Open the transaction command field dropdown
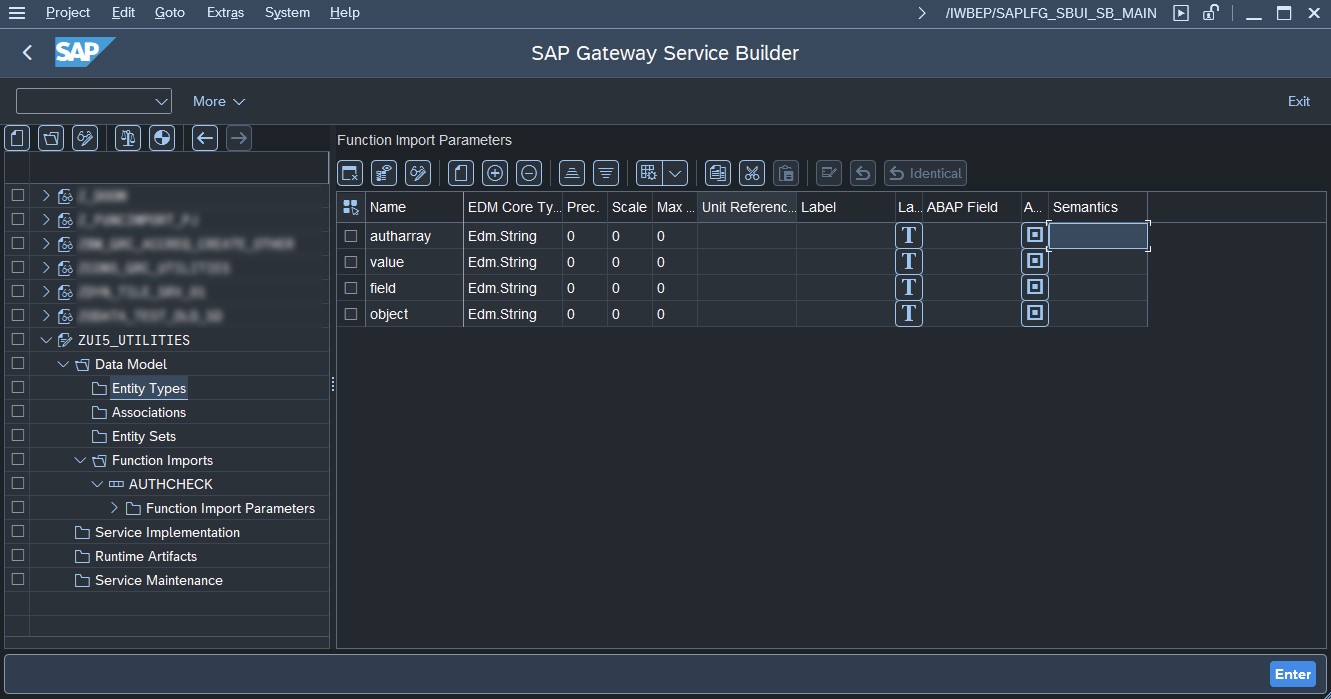 161,101
